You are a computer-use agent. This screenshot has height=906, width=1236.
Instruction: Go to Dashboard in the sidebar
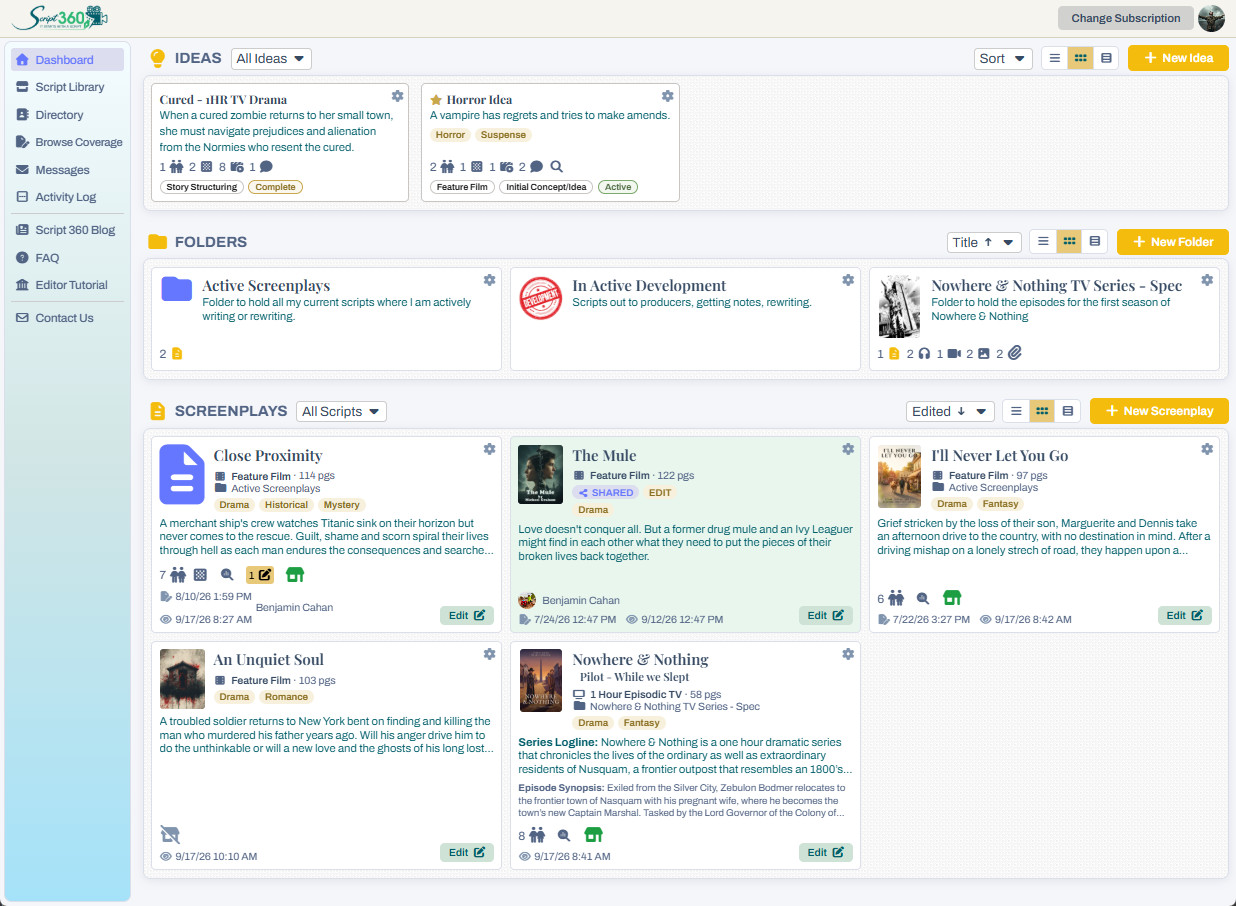click(x=68, y=60)
